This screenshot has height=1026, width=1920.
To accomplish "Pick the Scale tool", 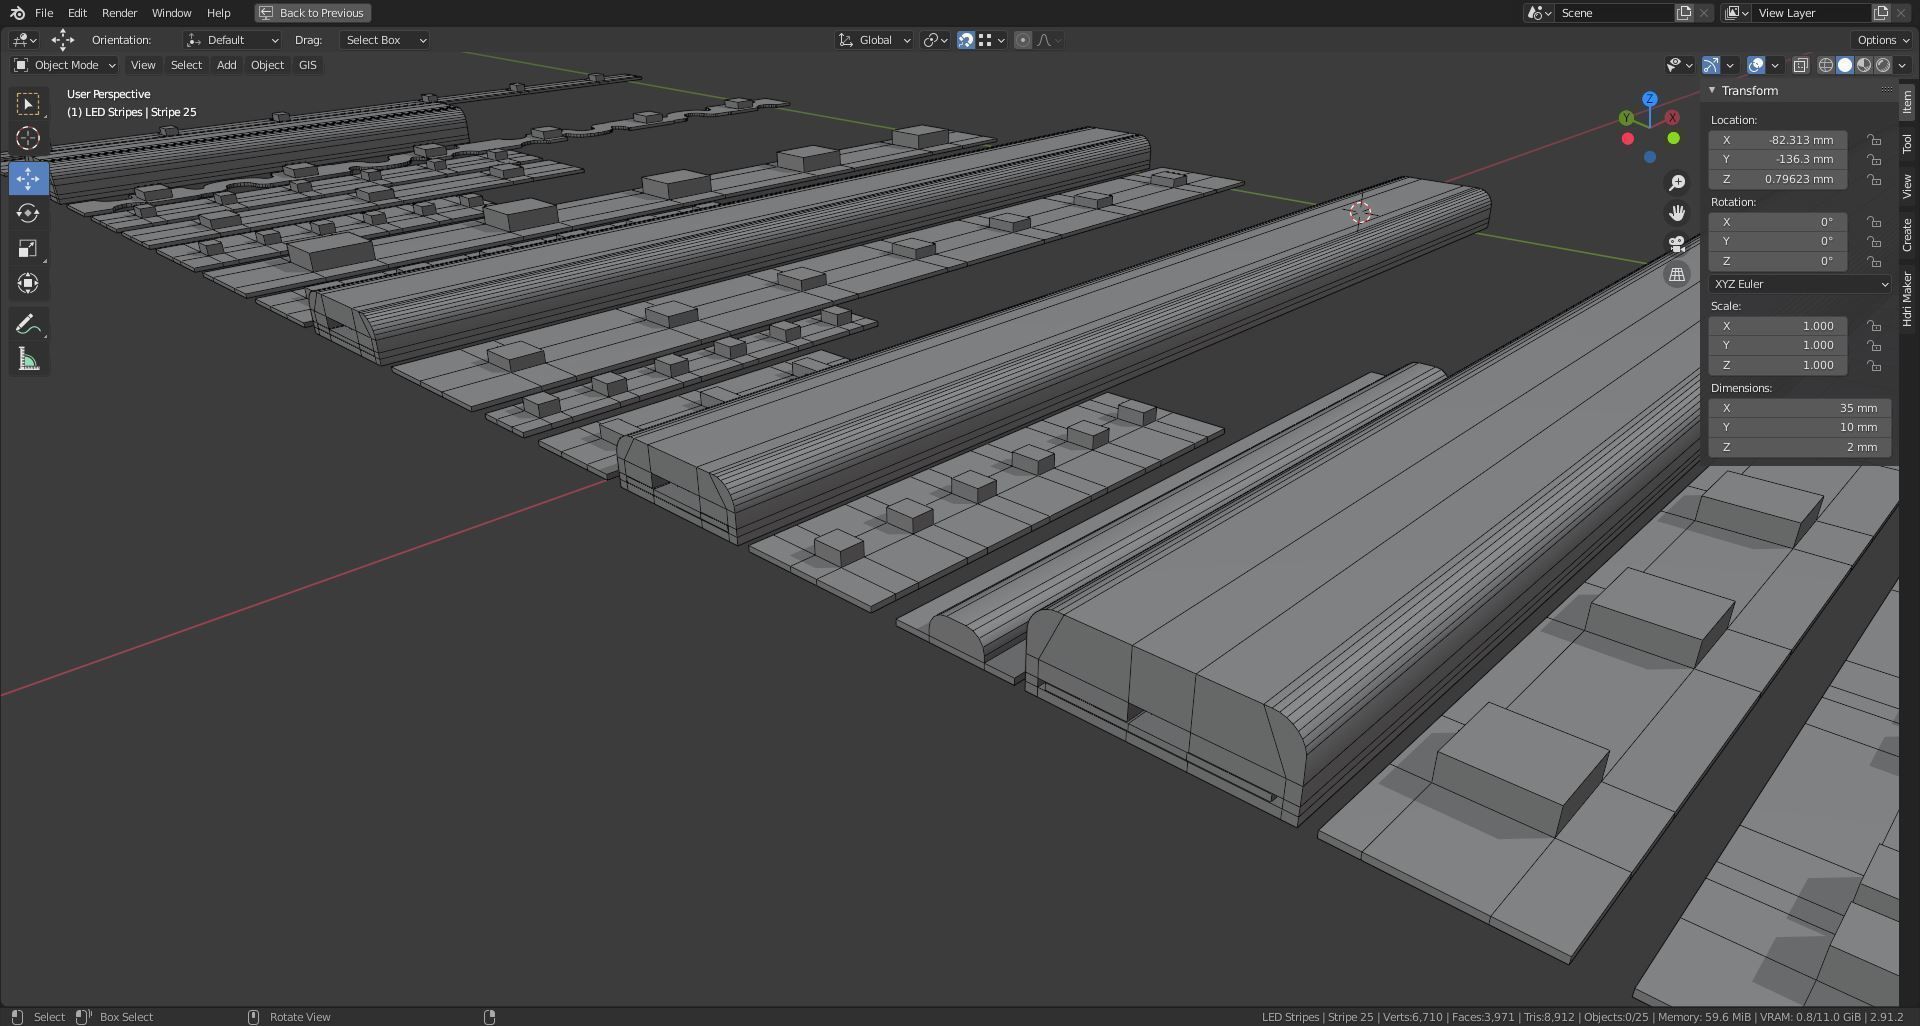I will 28,248.
